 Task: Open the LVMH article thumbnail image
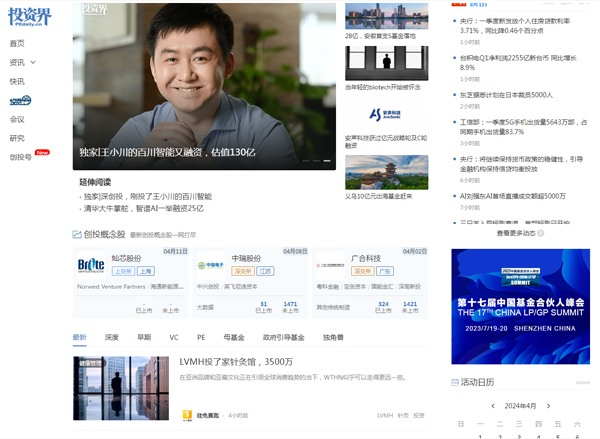pos(121,388)
